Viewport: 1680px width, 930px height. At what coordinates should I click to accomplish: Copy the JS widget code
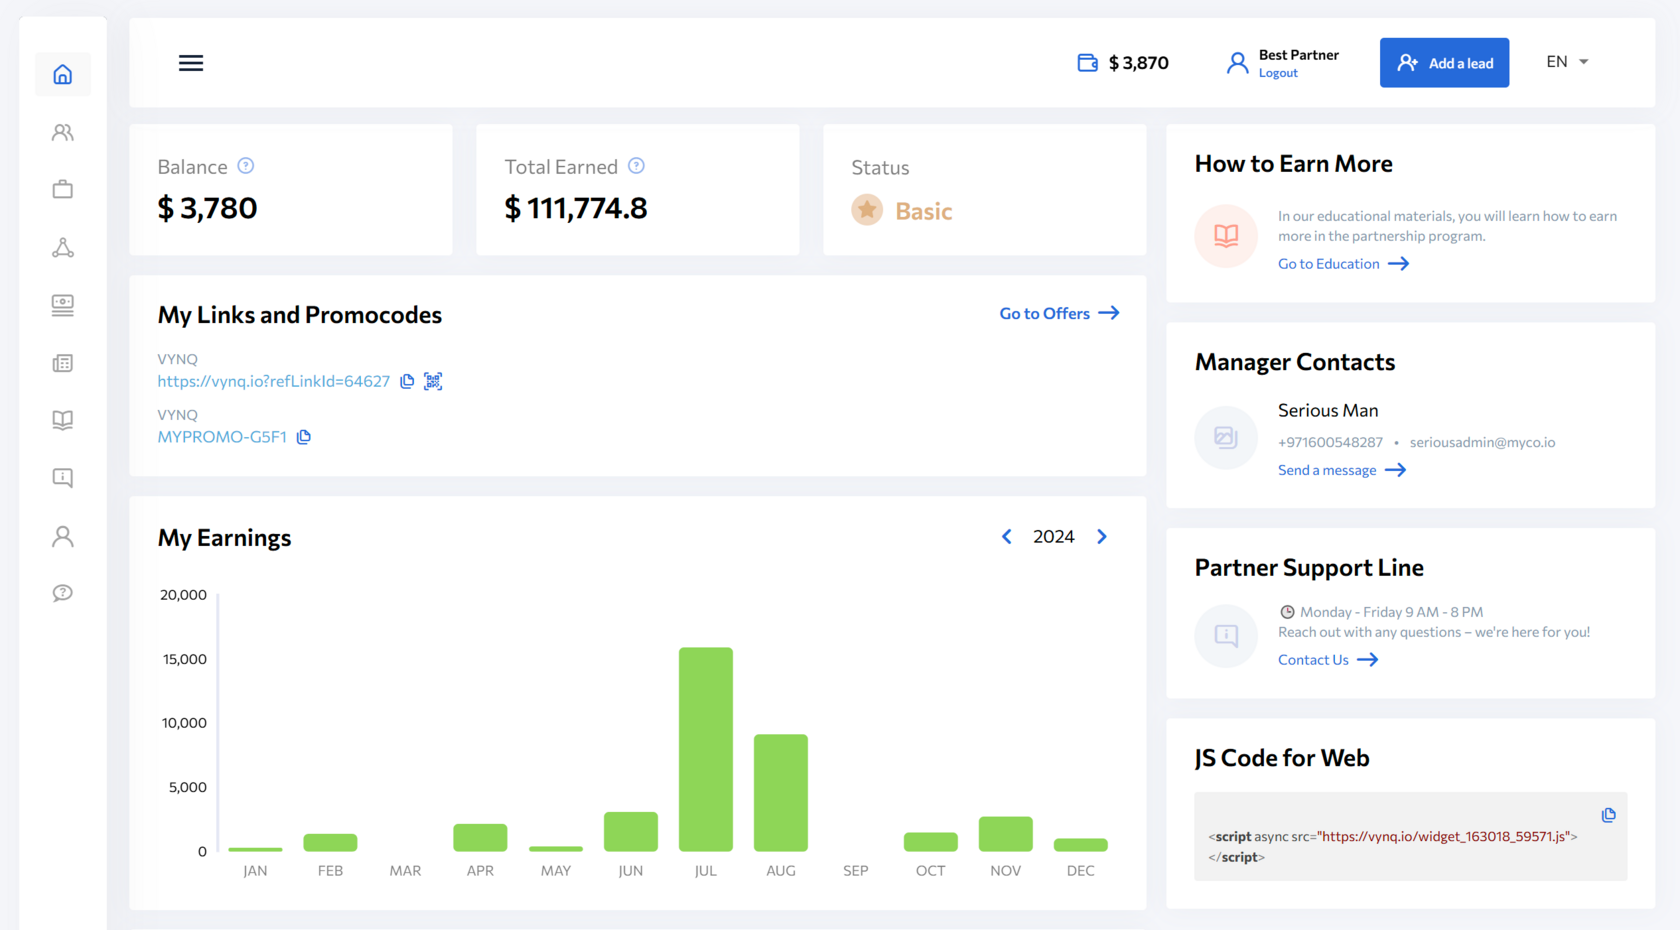[x=1608, y=815]
